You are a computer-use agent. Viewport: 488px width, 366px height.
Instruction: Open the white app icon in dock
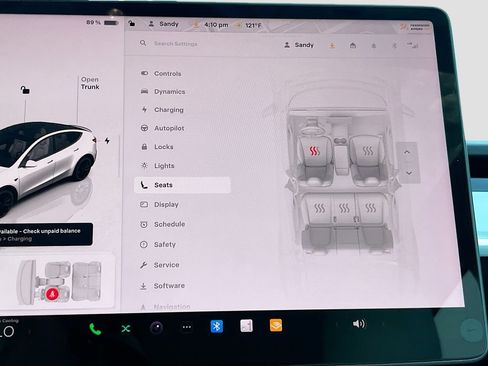click(246, 326)
